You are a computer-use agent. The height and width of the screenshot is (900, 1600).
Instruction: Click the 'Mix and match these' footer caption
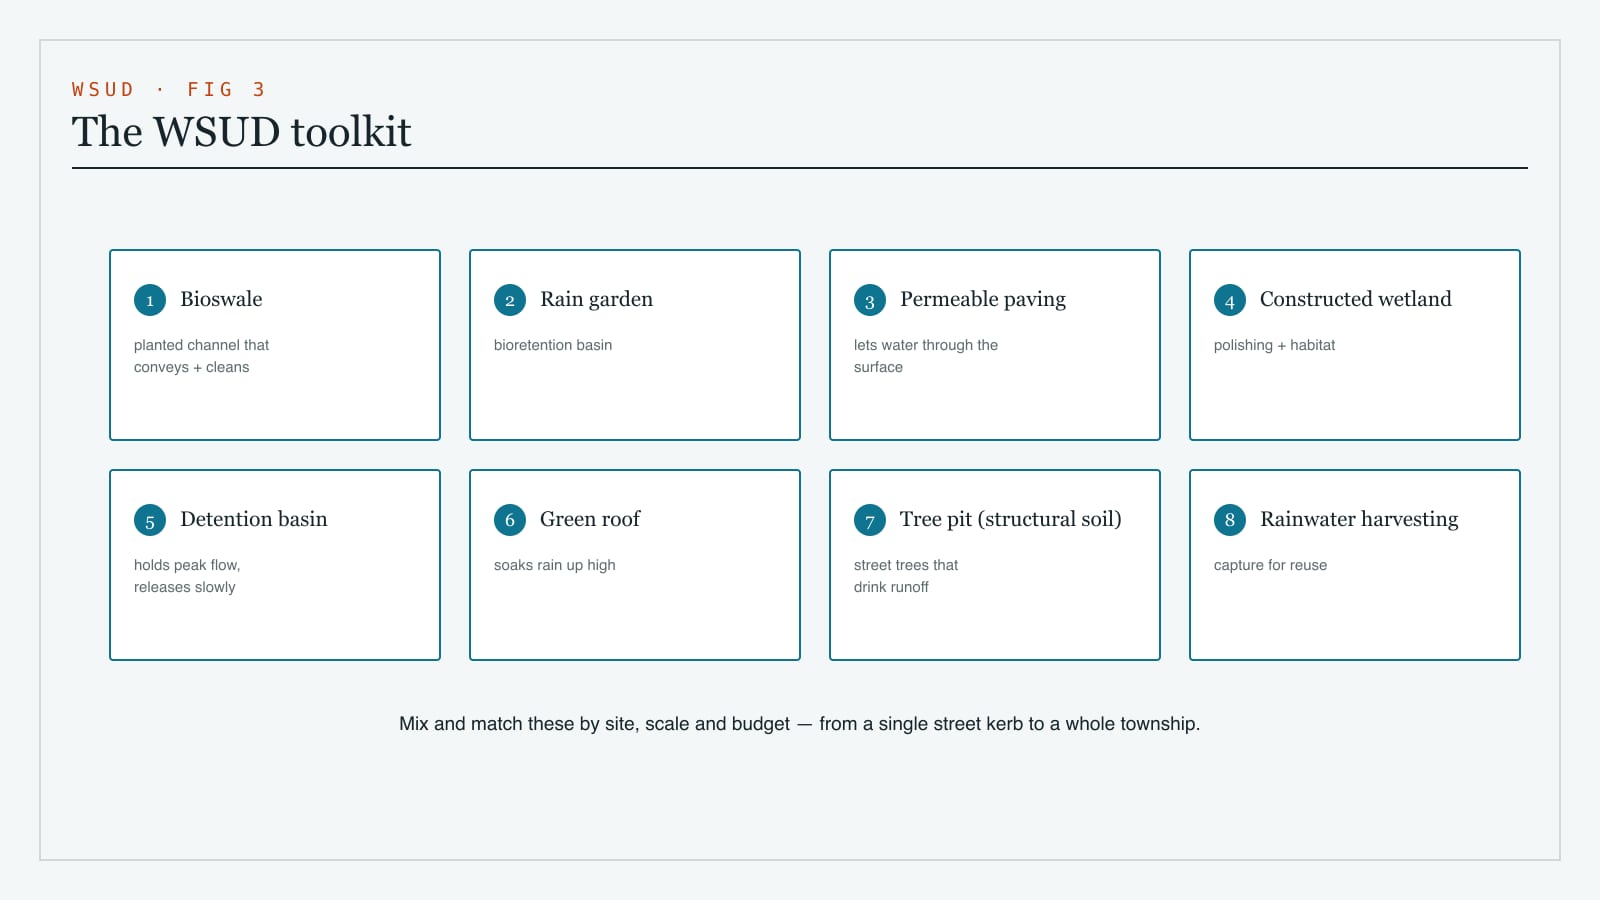pyautogui.click(x=800, y=723)
